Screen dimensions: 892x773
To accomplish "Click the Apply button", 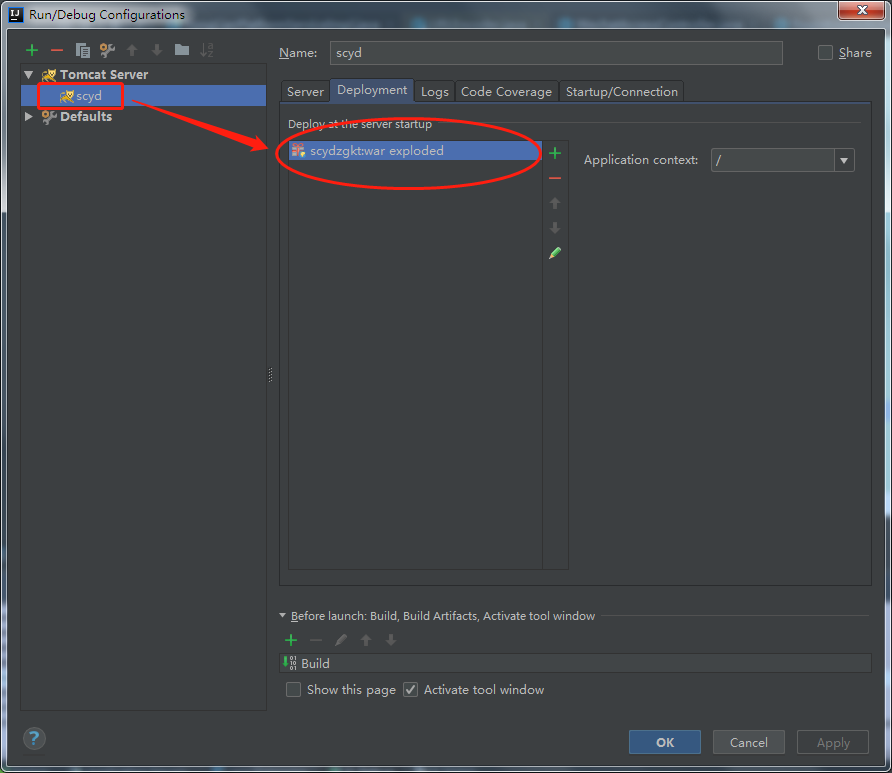I will (832, 742).
